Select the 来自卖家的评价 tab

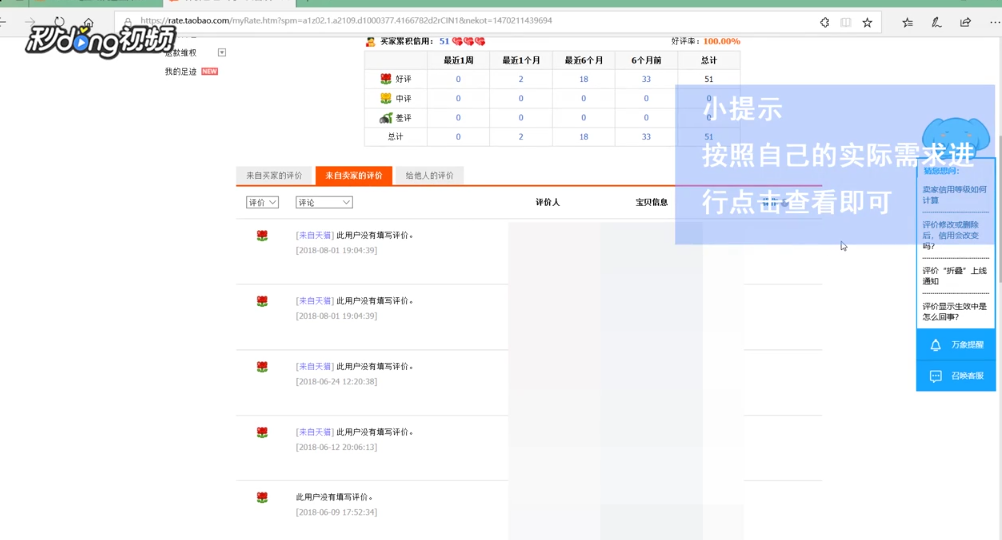pyautogui.click(x=353, y=175)
